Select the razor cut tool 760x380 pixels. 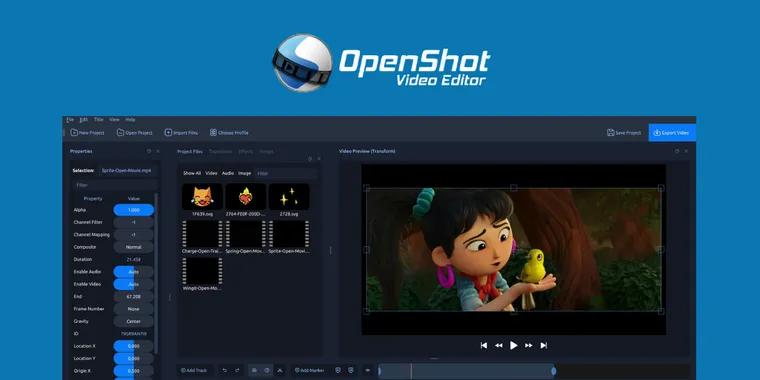[280, 370]
